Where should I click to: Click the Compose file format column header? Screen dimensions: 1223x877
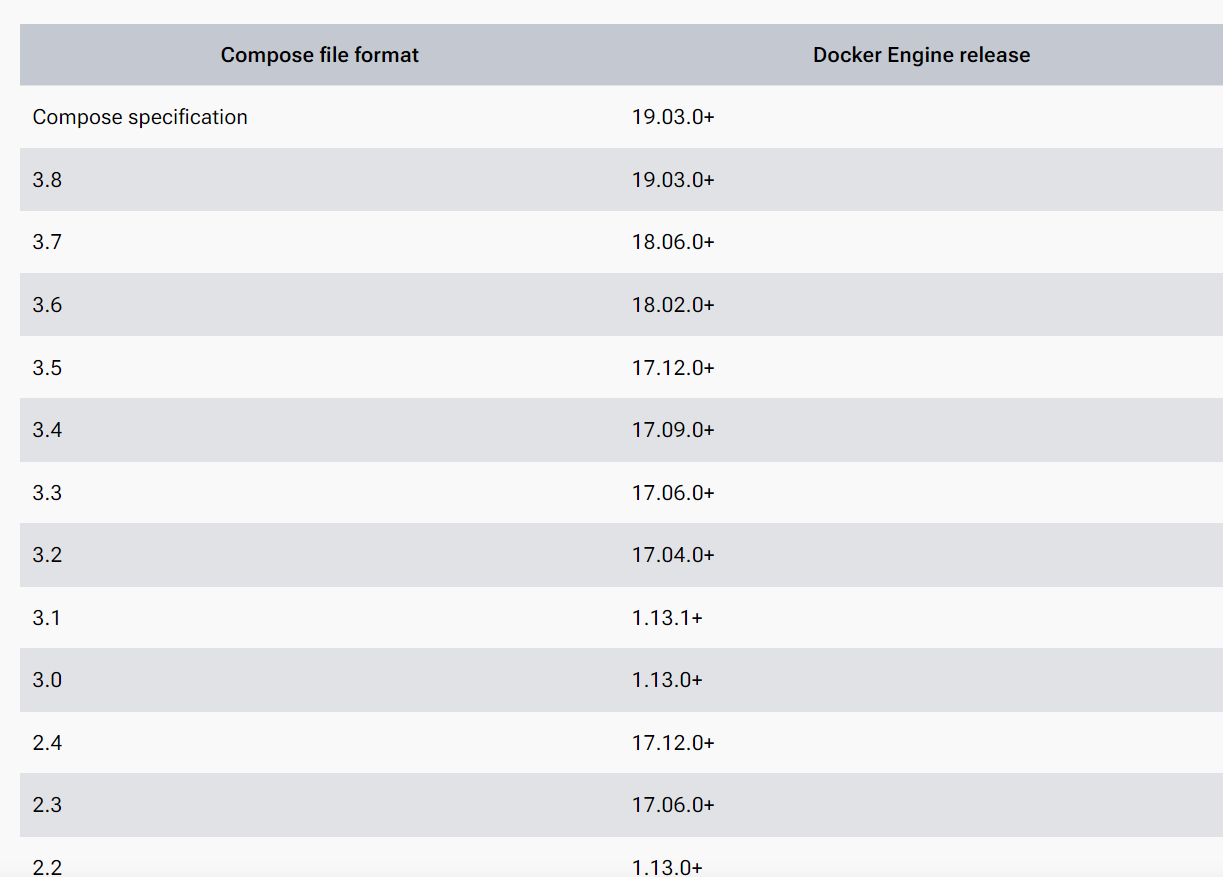coord(320,55)
